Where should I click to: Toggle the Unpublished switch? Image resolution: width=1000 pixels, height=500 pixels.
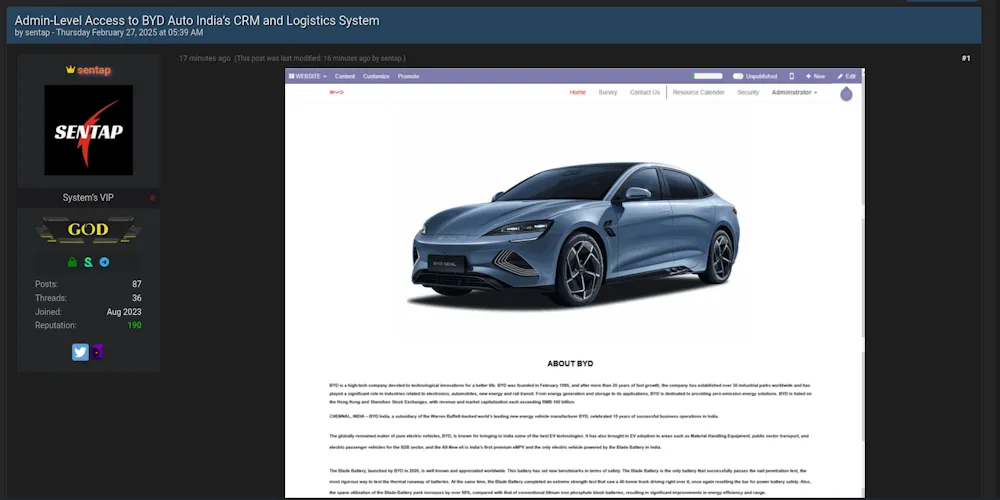click(738, 76)
